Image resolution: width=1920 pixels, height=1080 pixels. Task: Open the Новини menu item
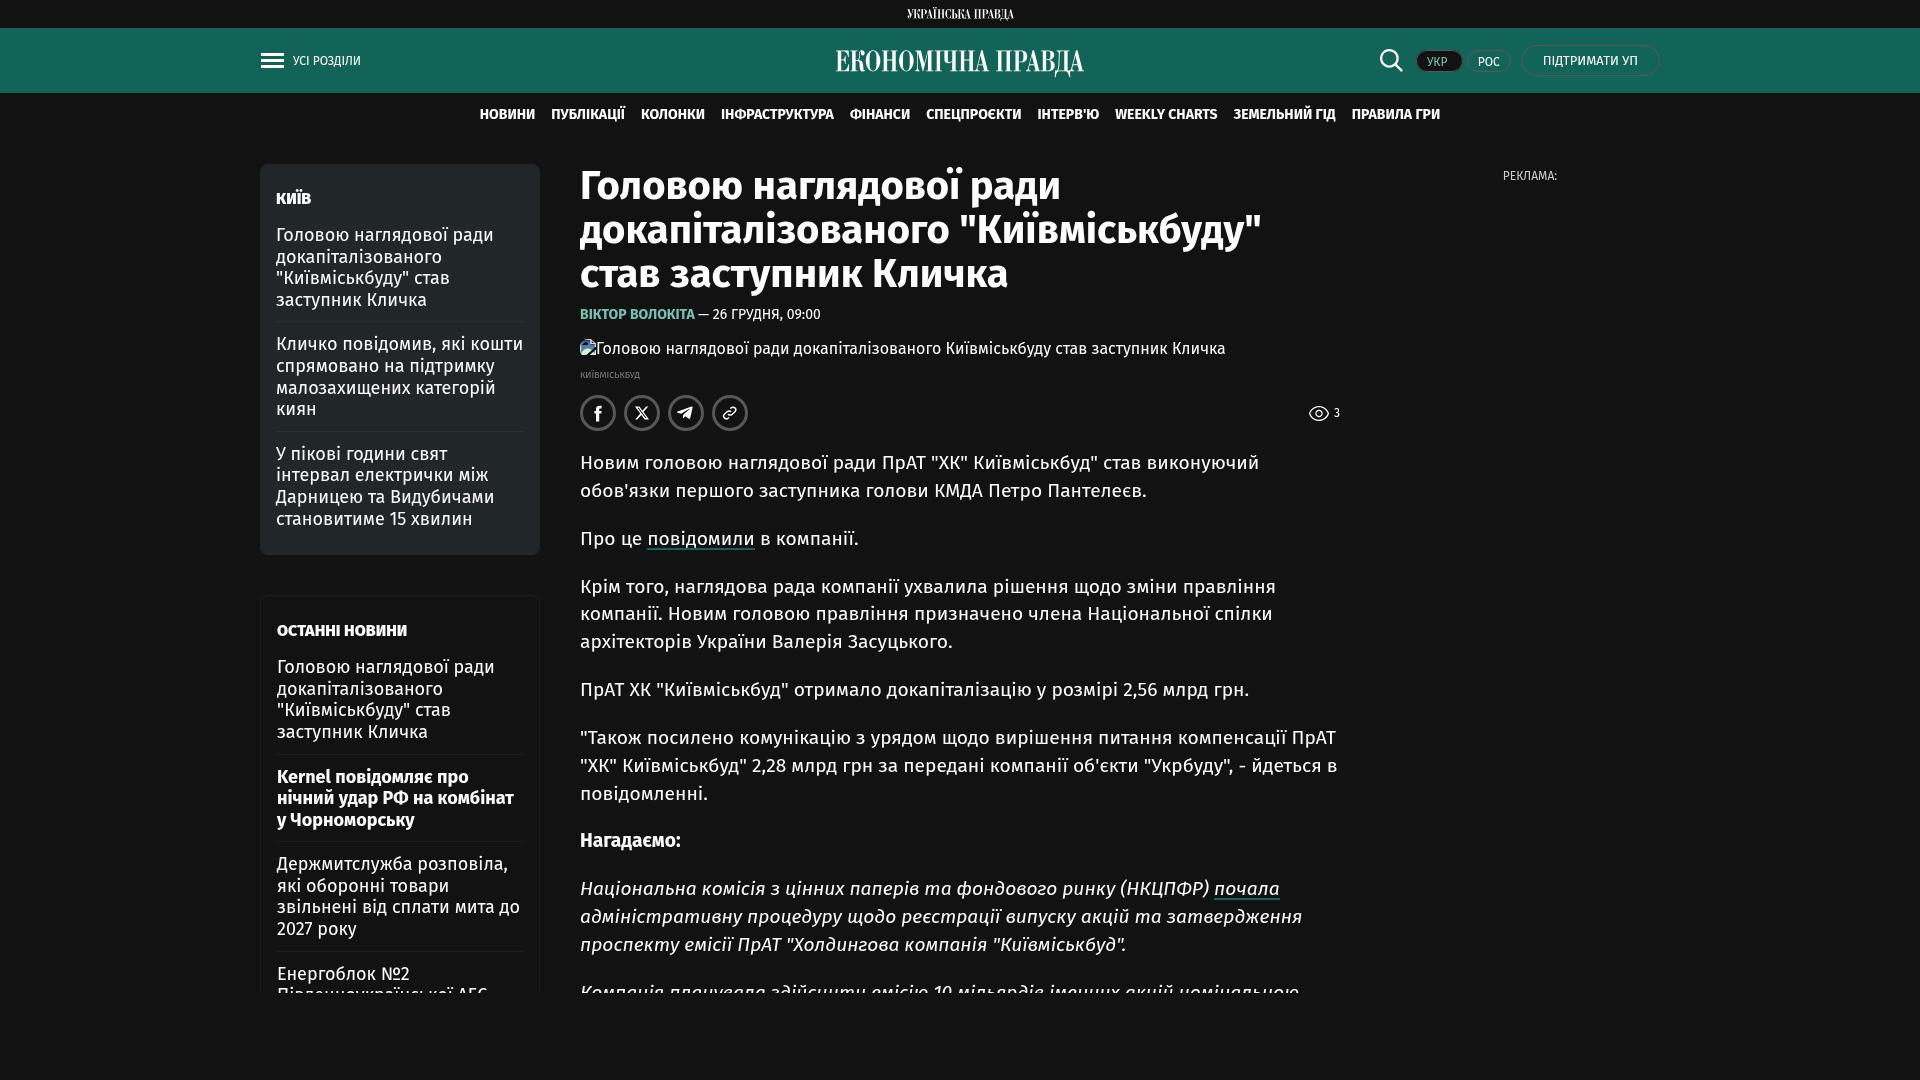click(x=507, y=115)
